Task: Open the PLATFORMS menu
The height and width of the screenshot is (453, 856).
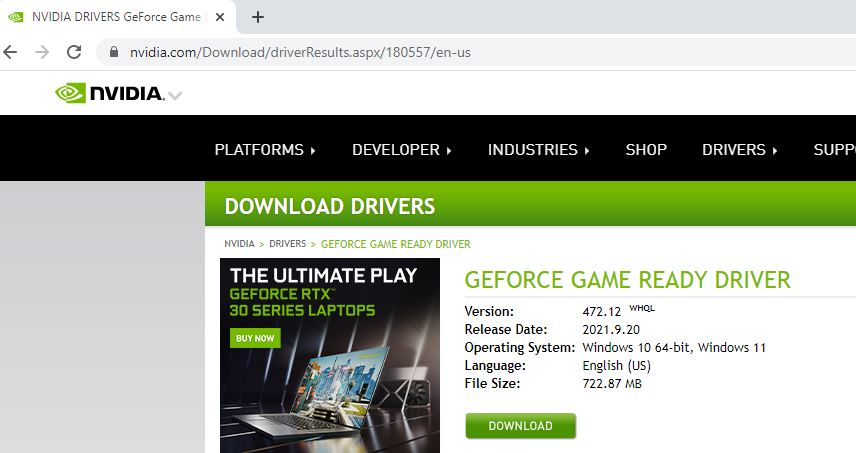Action: pos(265,150)
